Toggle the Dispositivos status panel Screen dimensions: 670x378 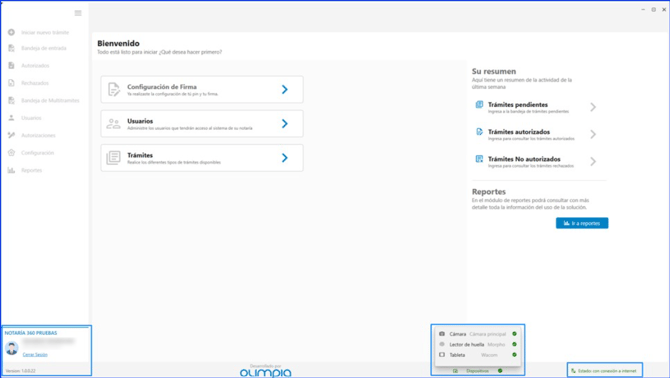(478, 371)
